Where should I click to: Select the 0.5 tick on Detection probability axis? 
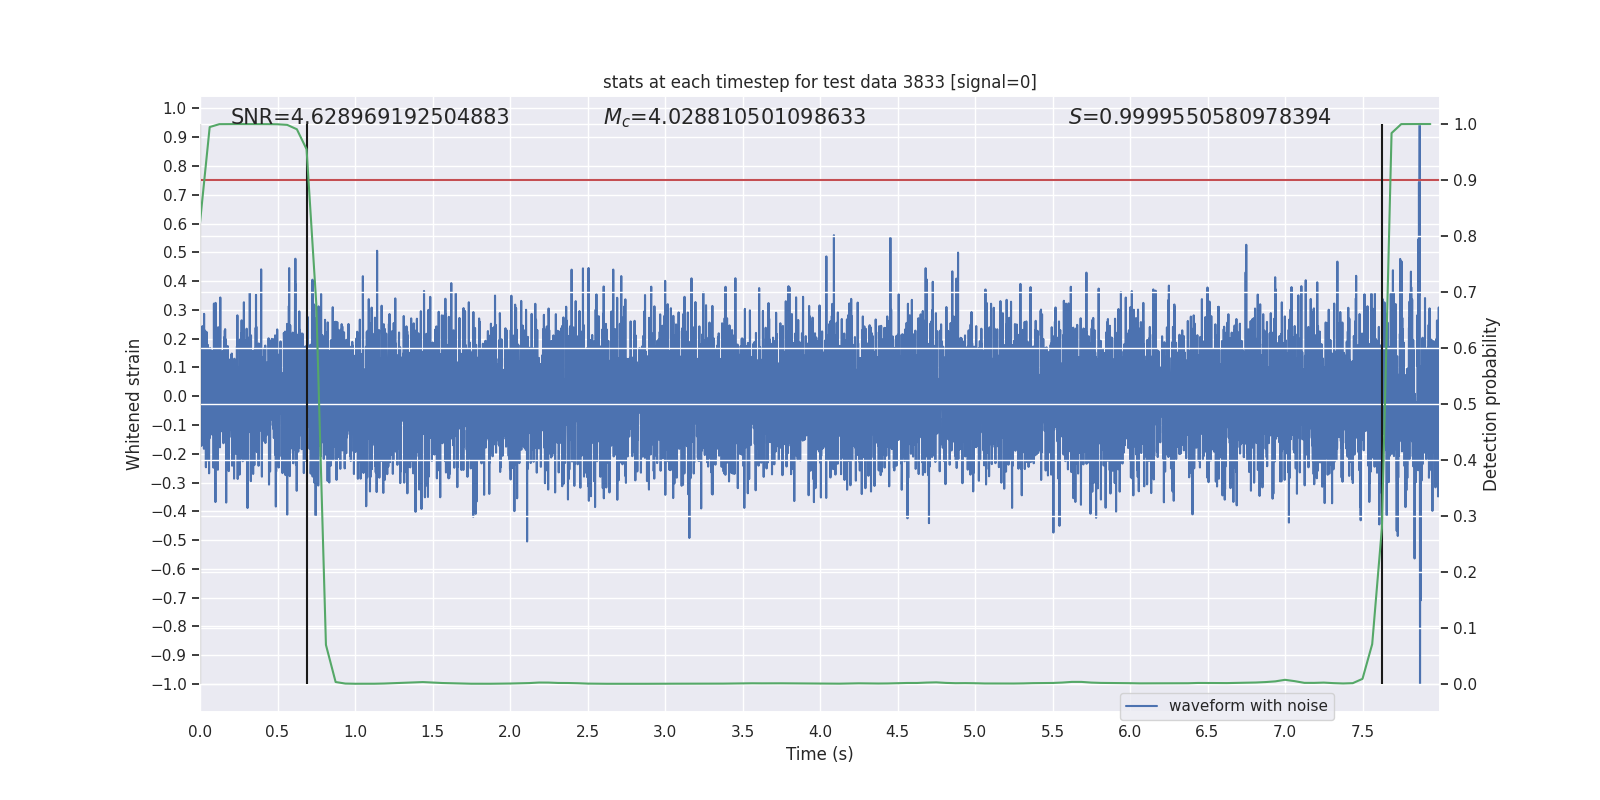point(1465,404)
